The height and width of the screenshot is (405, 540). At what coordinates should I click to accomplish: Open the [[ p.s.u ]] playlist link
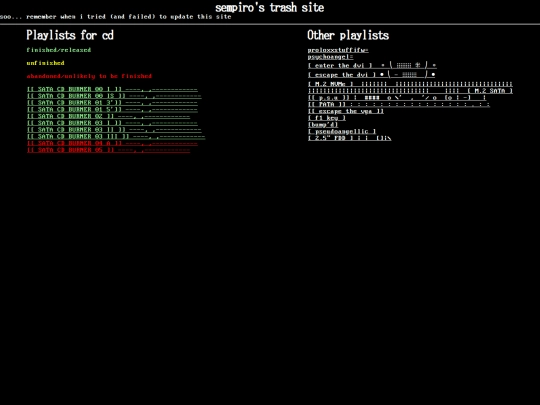(397, 98)
